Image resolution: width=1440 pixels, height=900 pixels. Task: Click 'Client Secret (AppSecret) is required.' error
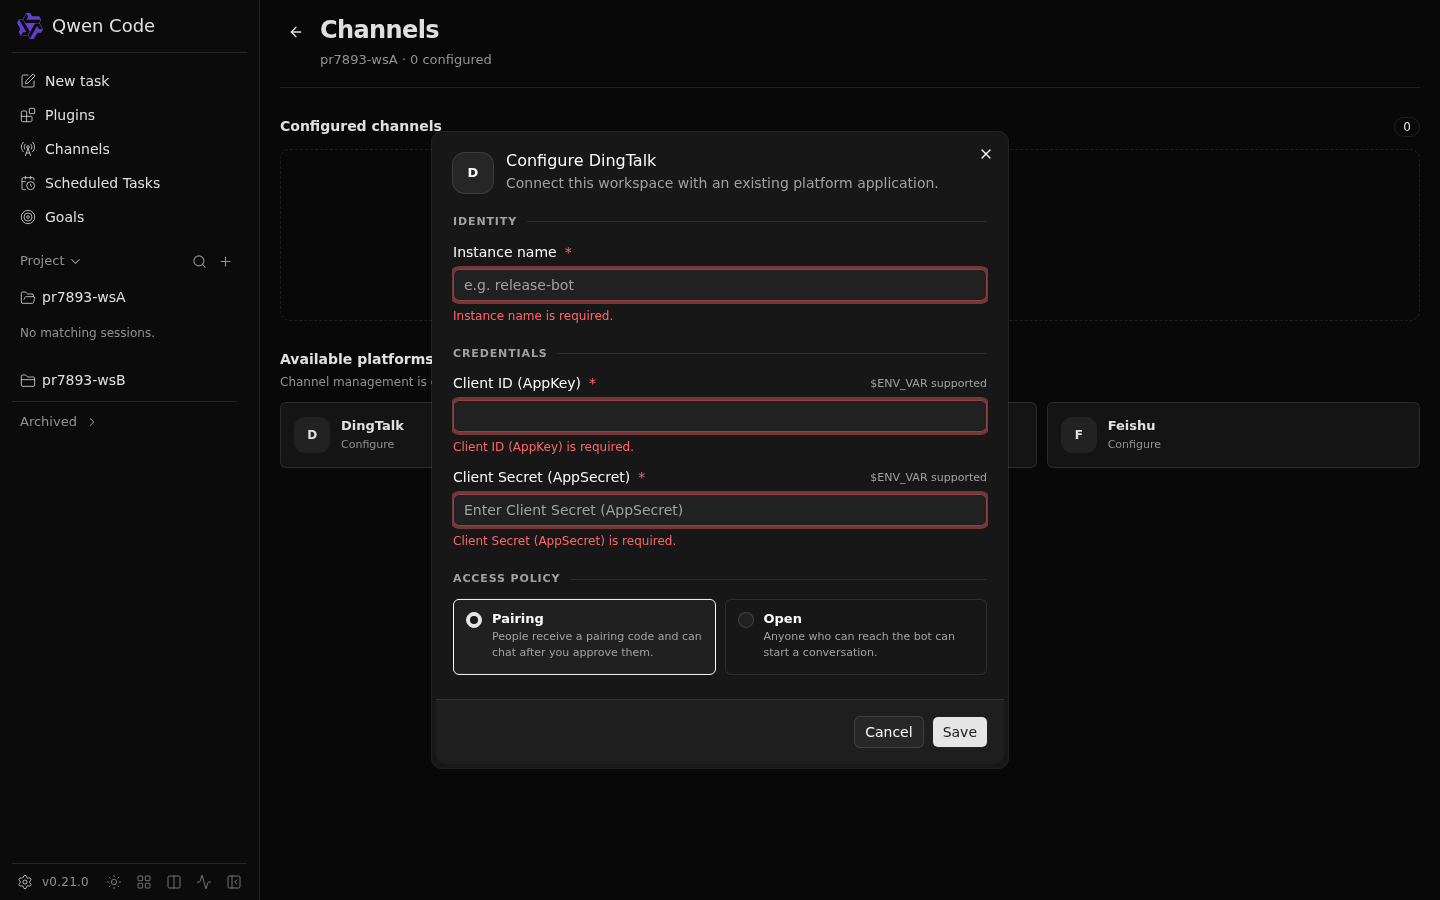[564, 541]
